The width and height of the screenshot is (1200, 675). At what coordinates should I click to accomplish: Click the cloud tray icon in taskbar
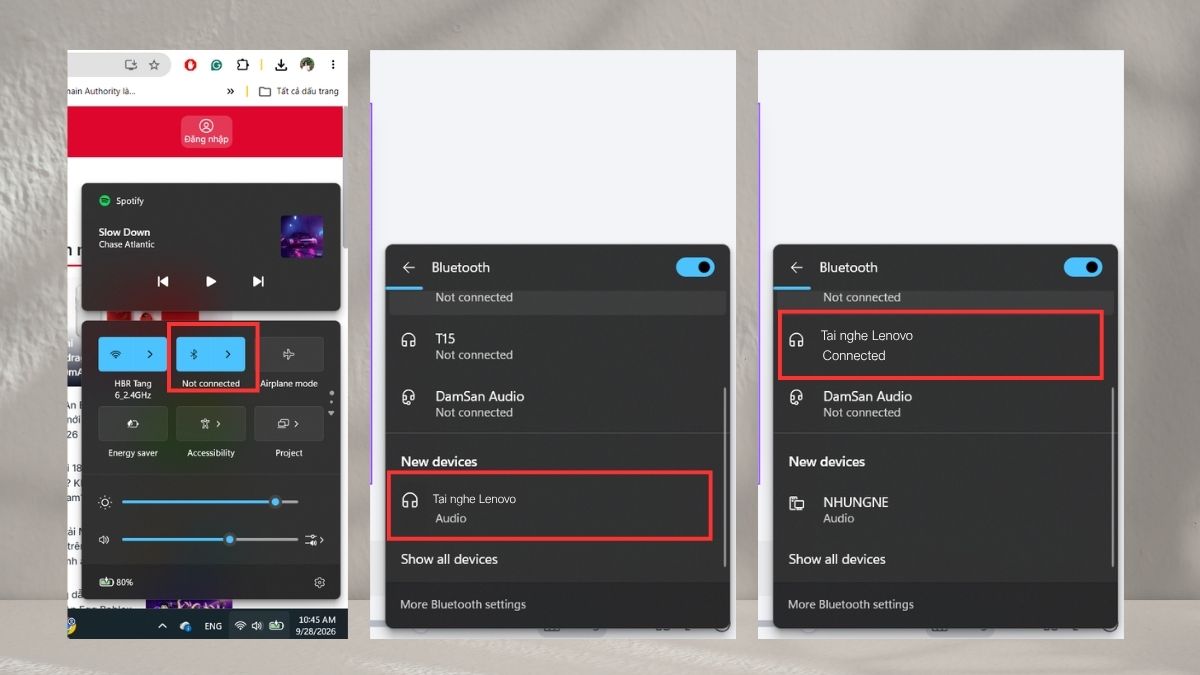185,626
